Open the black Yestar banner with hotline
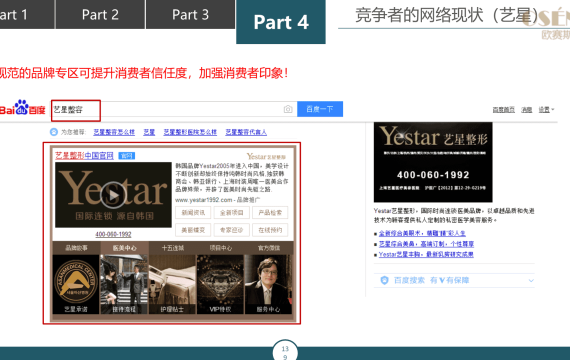The height and width of the screenshot is (360, 570). click(433, 162)
